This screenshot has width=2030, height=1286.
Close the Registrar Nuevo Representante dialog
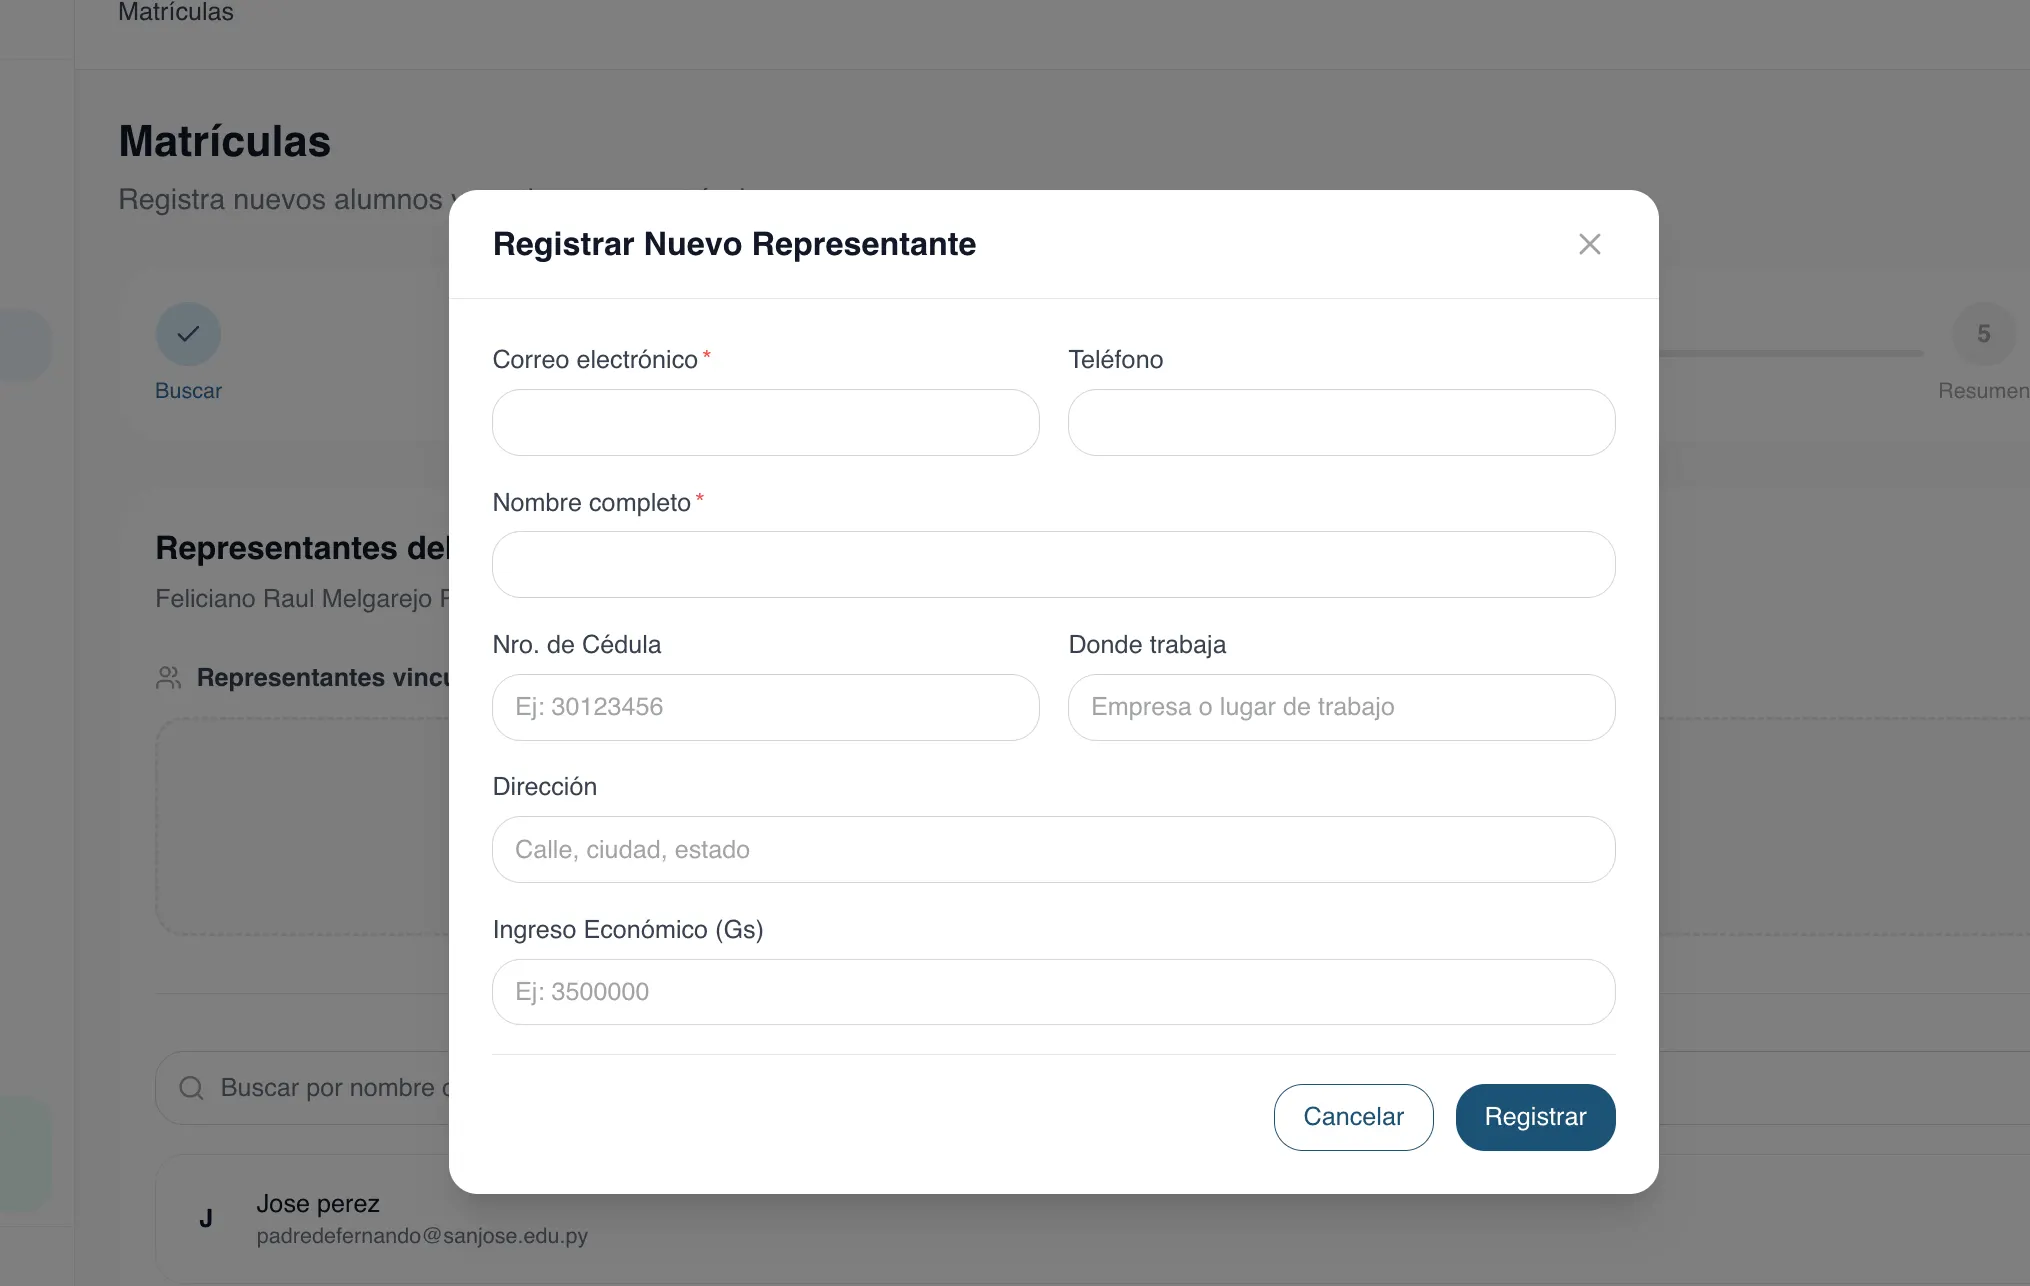[1589, 244]
